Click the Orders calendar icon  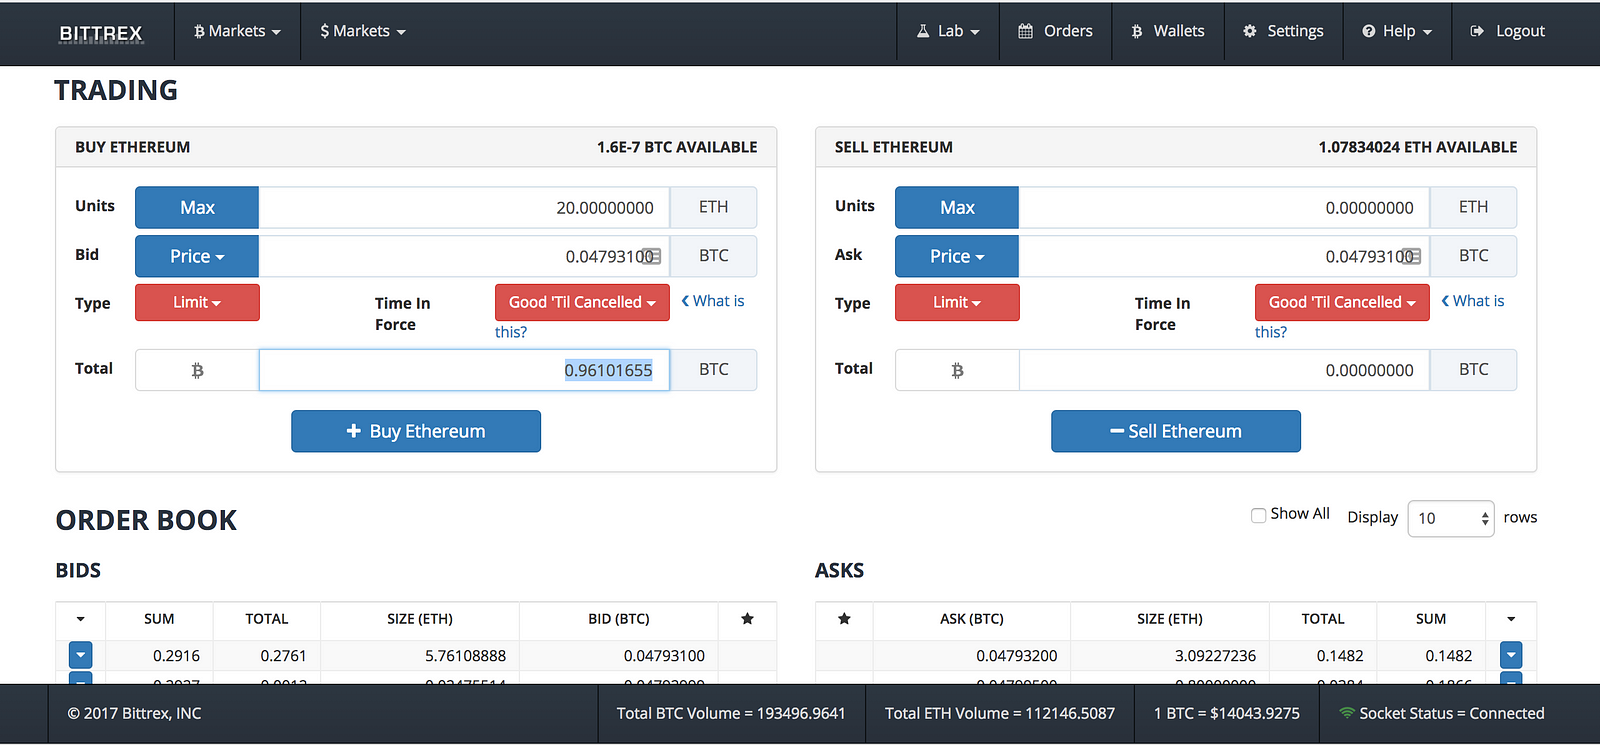1025,31
